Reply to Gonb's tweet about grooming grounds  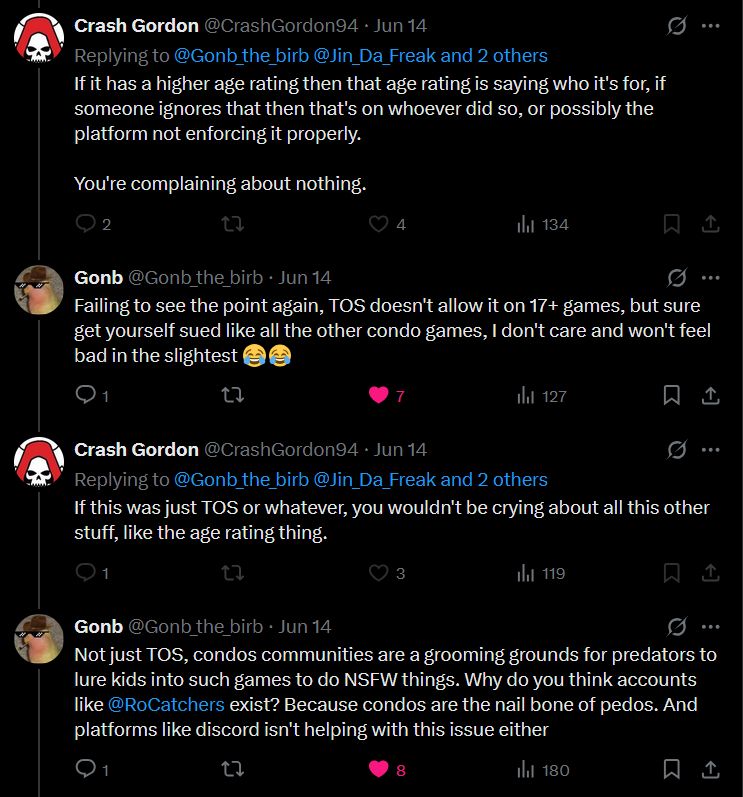click(86, 769)
